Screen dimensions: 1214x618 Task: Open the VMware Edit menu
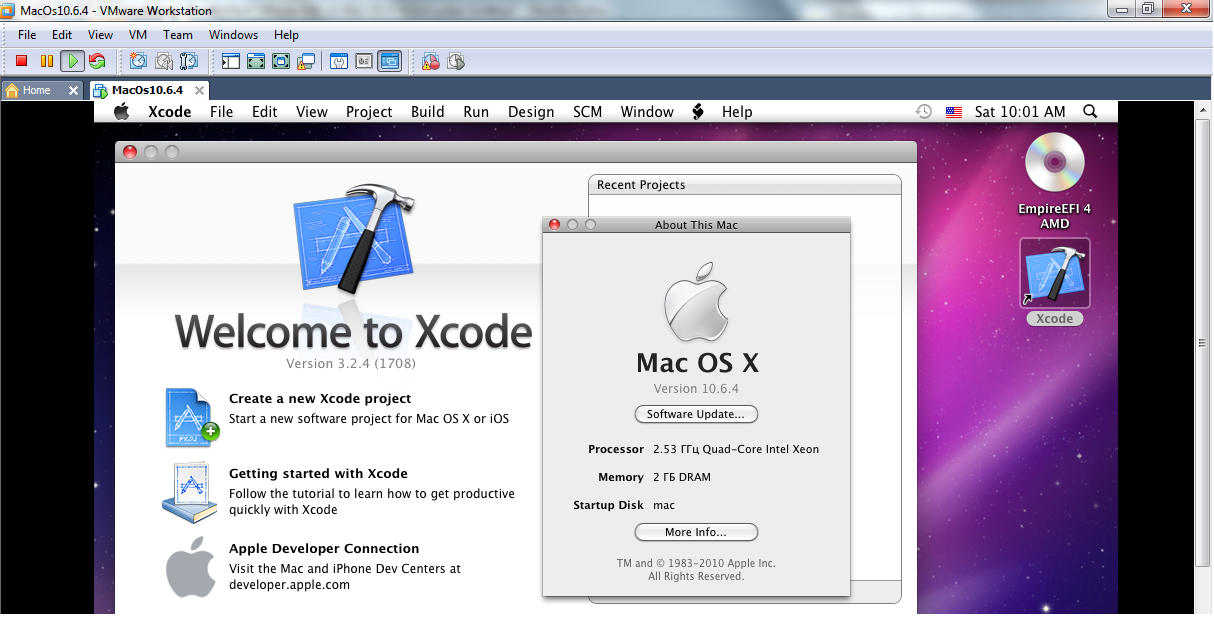[62, 34]
